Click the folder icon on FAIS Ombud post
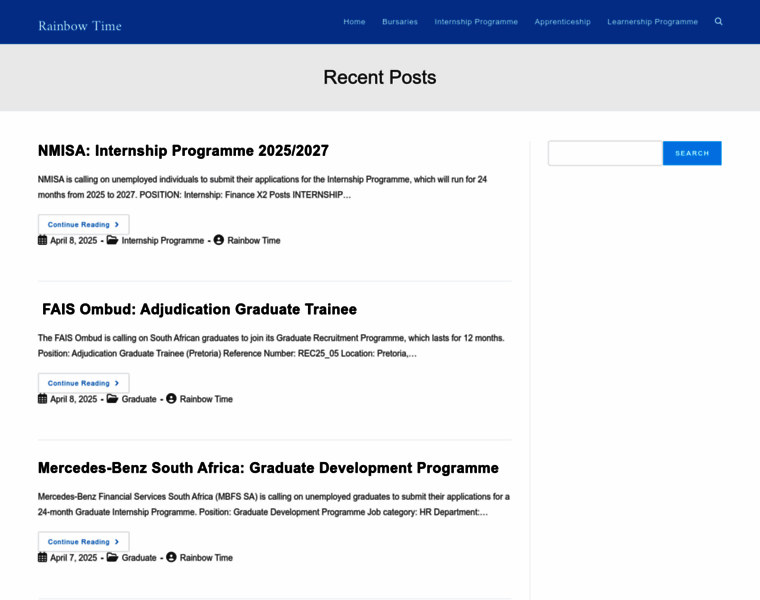This screenshot has width=760, height=600. [x=112, y=398]
